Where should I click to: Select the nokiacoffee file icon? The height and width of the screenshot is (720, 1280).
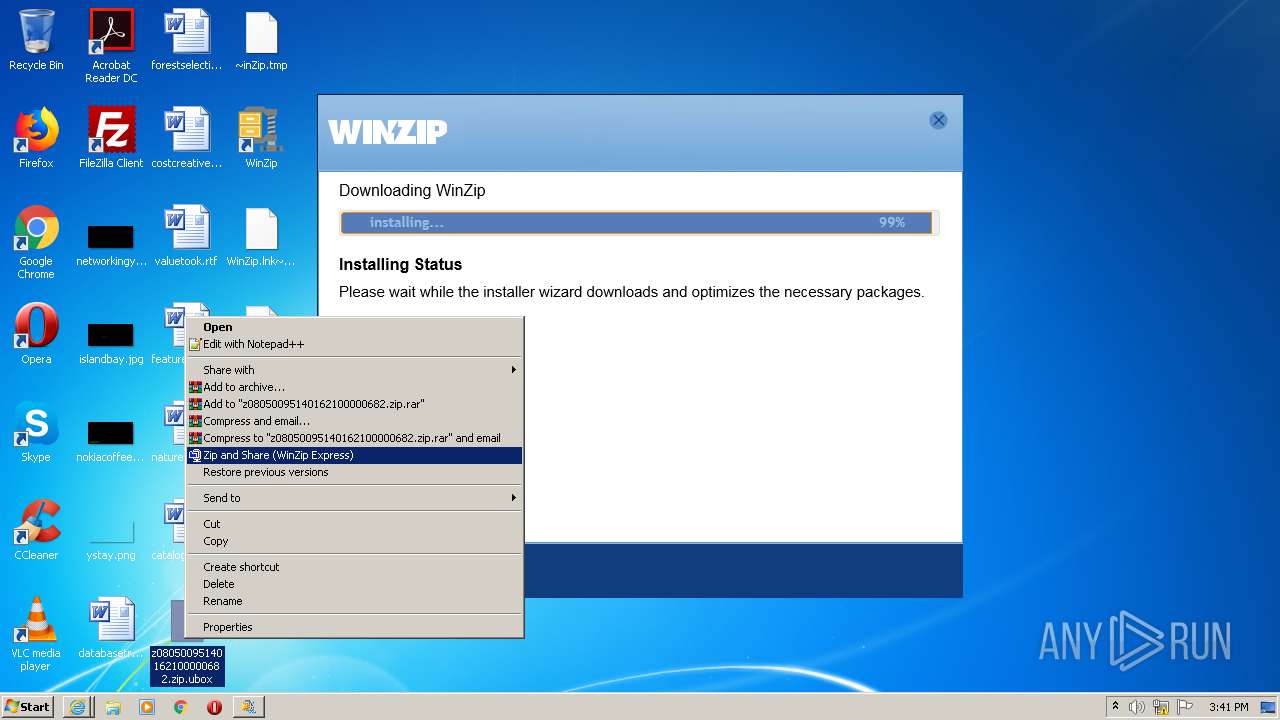[x=111, y=441]
